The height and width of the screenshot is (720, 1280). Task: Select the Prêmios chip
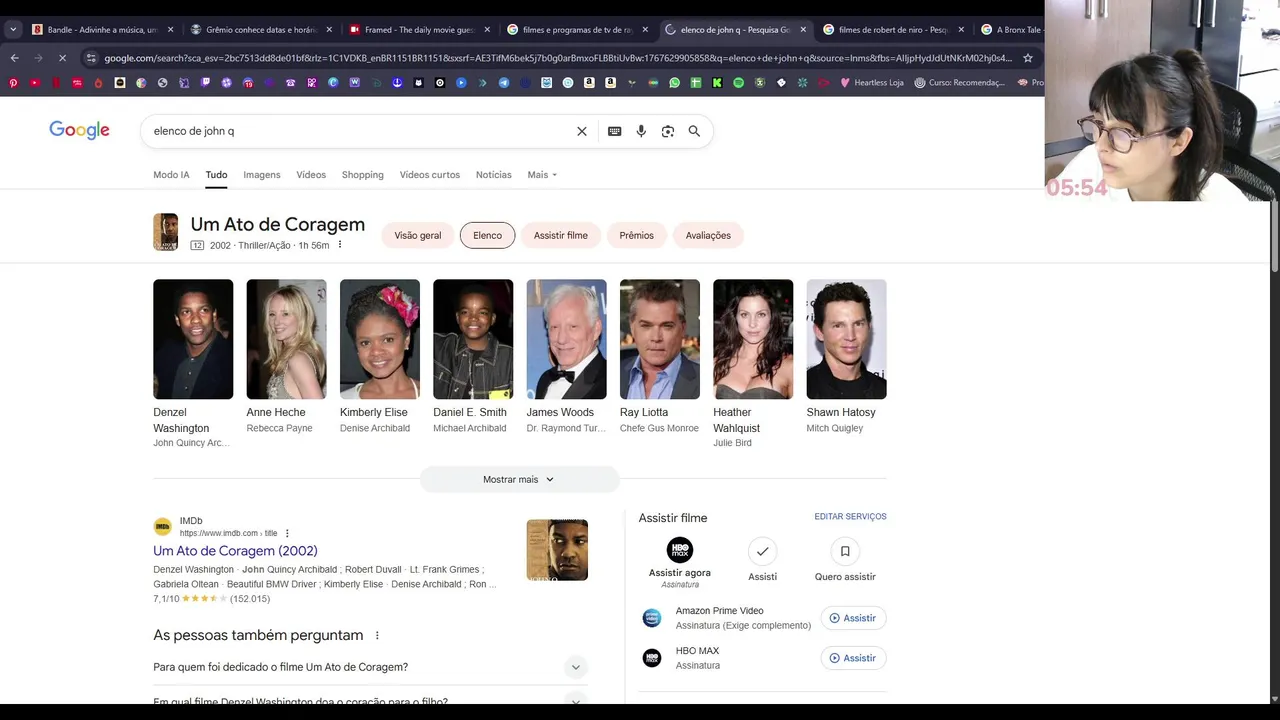[x=636, y=235]
